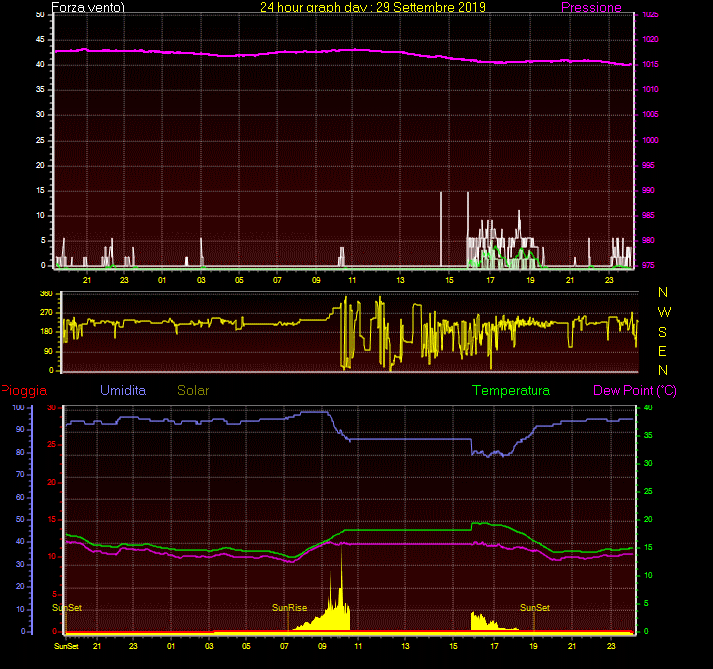Click the blue 'Umidita' legend label
Image resolution: width=713 pixels, height=669 pixels.
tap(123, 390)
